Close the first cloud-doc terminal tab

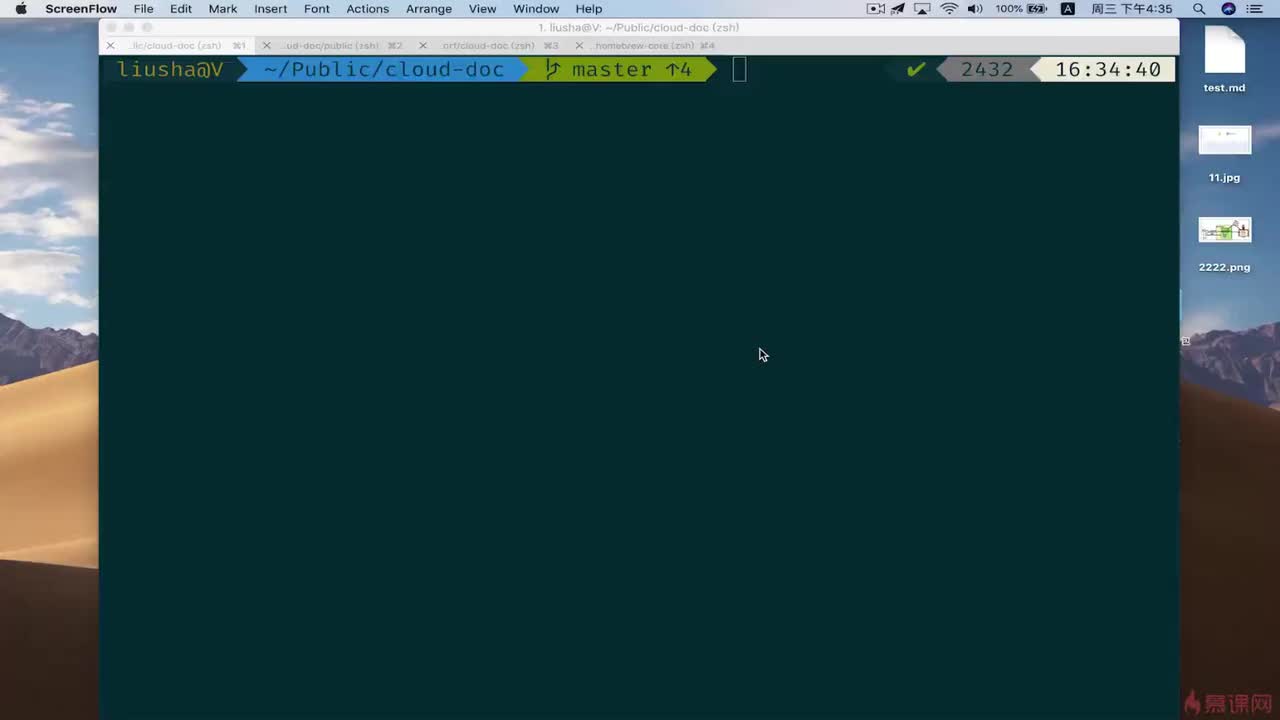(x=110, y=45)
